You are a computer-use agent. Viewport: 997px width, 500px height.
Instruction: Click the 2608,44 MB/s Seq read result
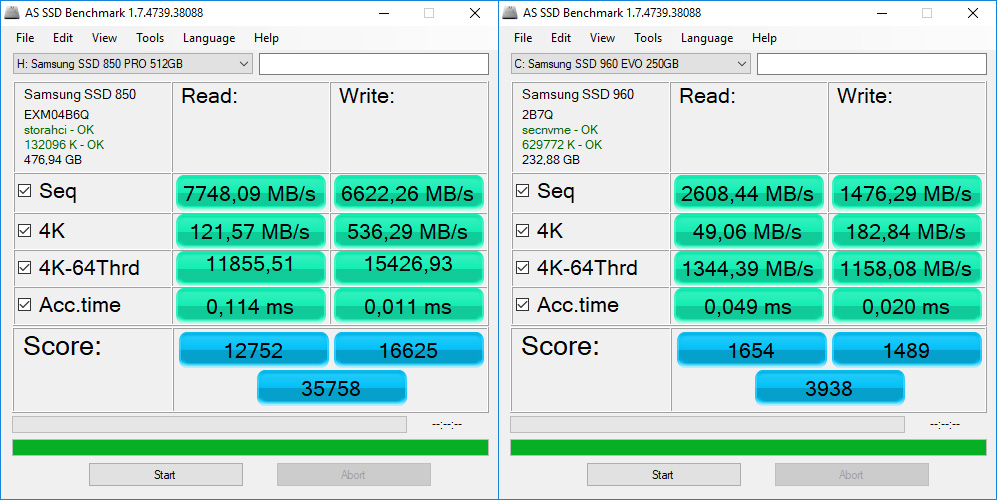point(748,193)
